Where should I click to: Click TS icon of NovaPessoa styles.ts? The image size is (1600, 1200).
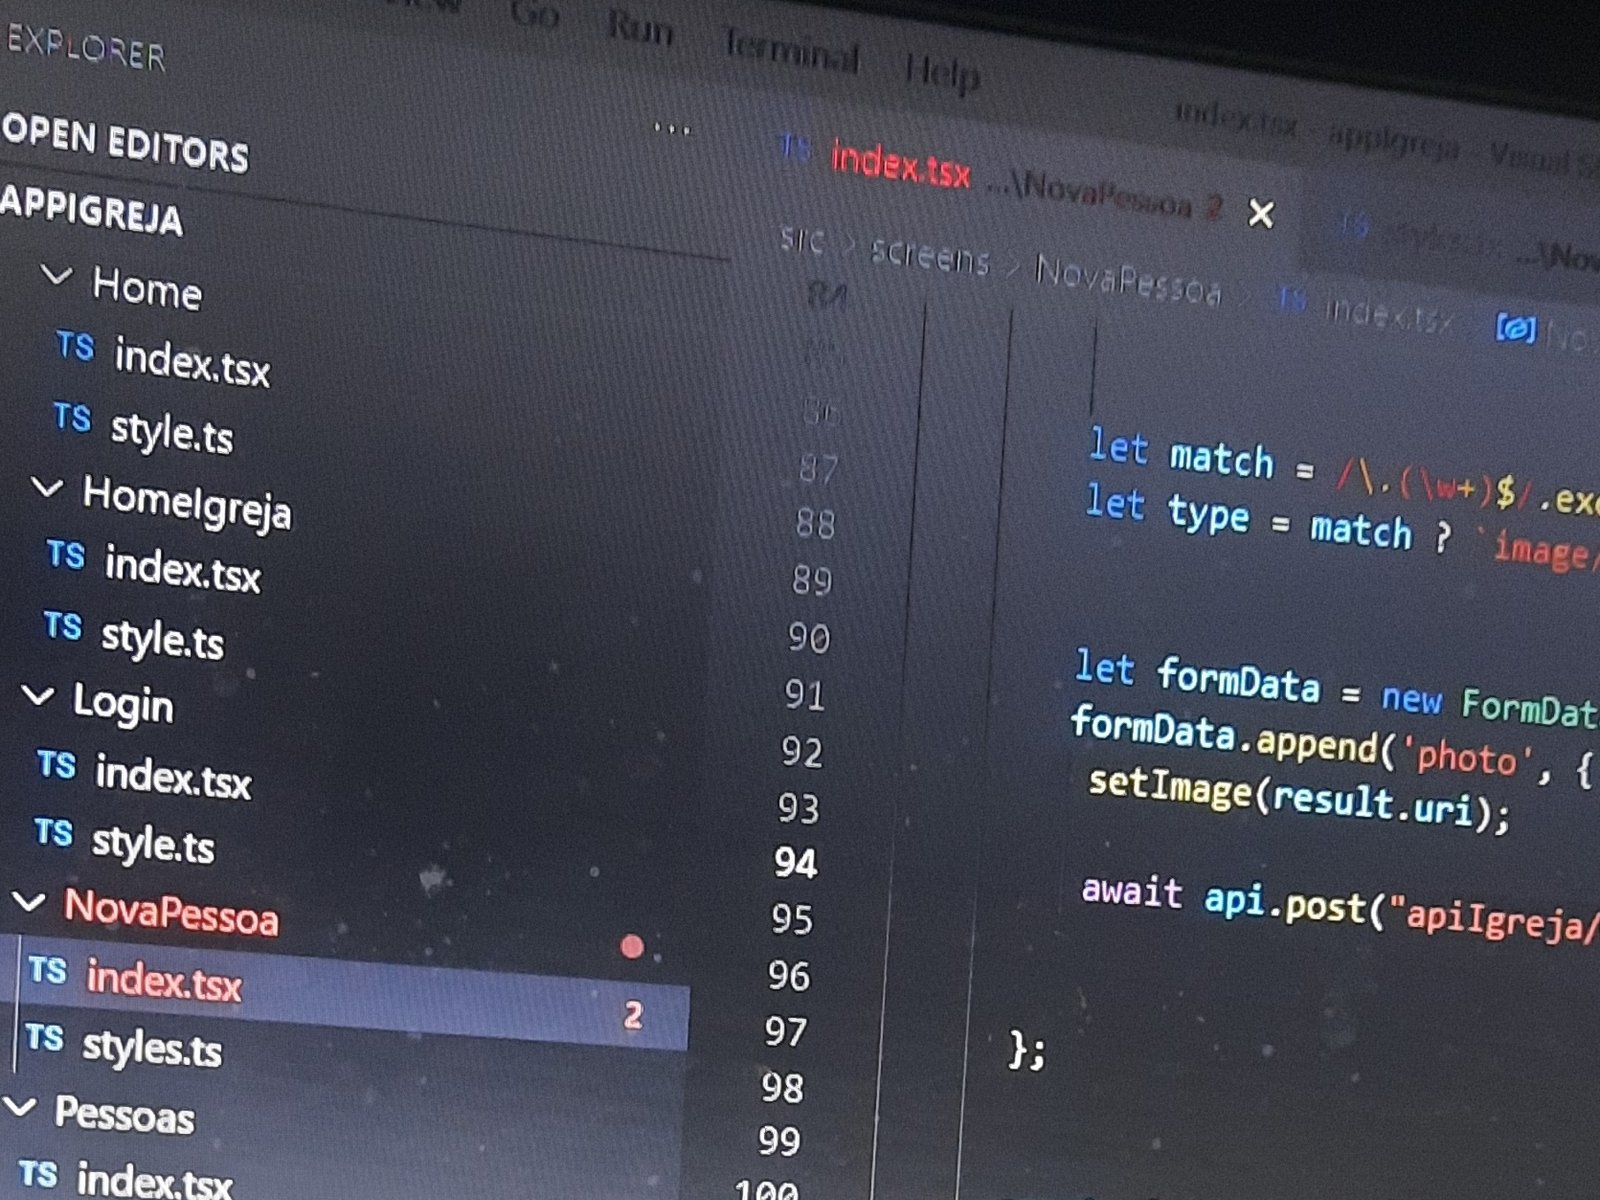pyautogui.click(x=45, y=1037)
